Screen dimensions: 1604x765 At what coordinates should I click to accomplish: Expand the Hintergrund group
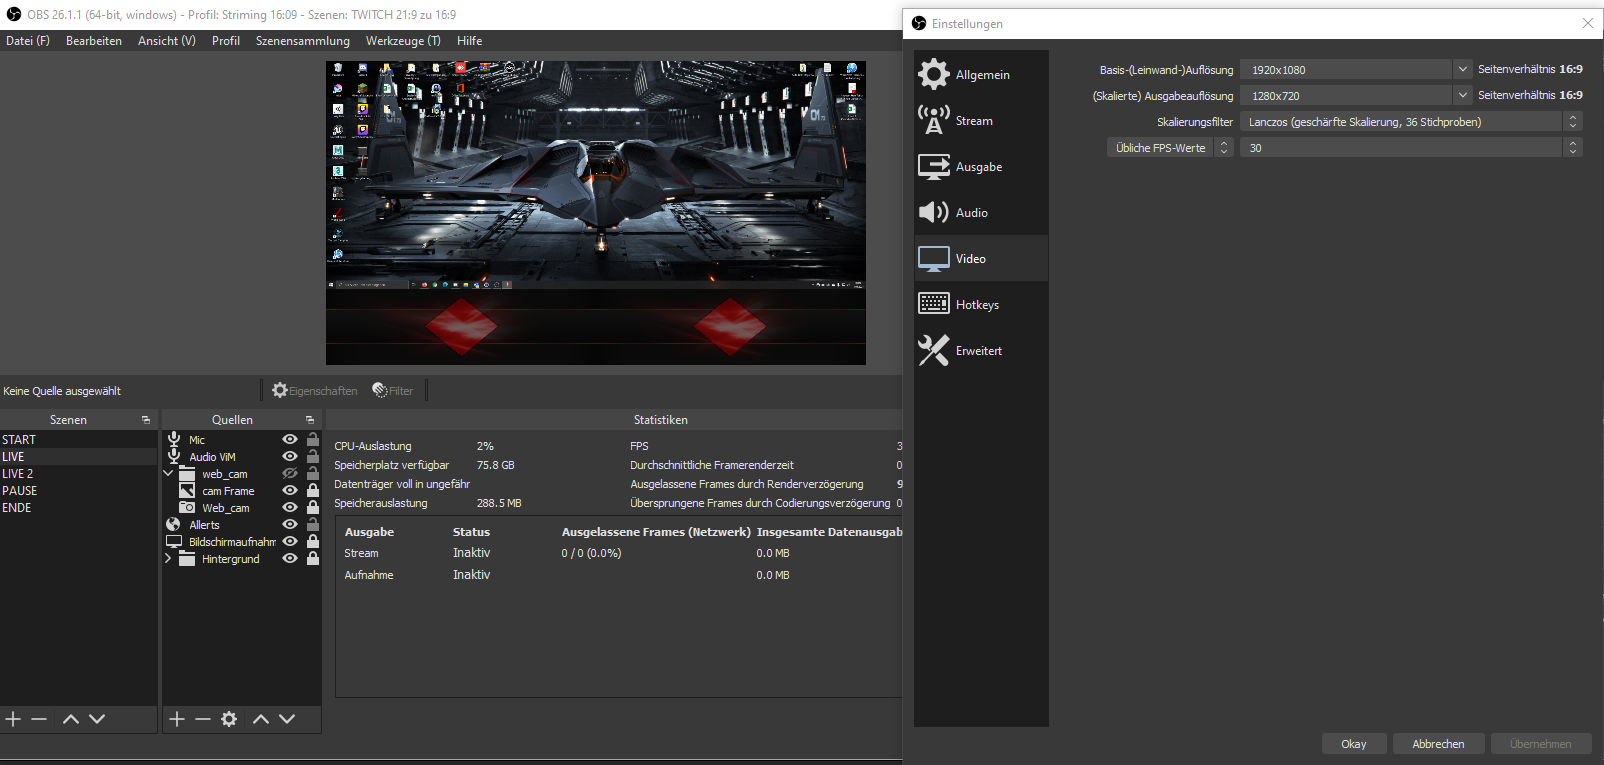(168, 559)
